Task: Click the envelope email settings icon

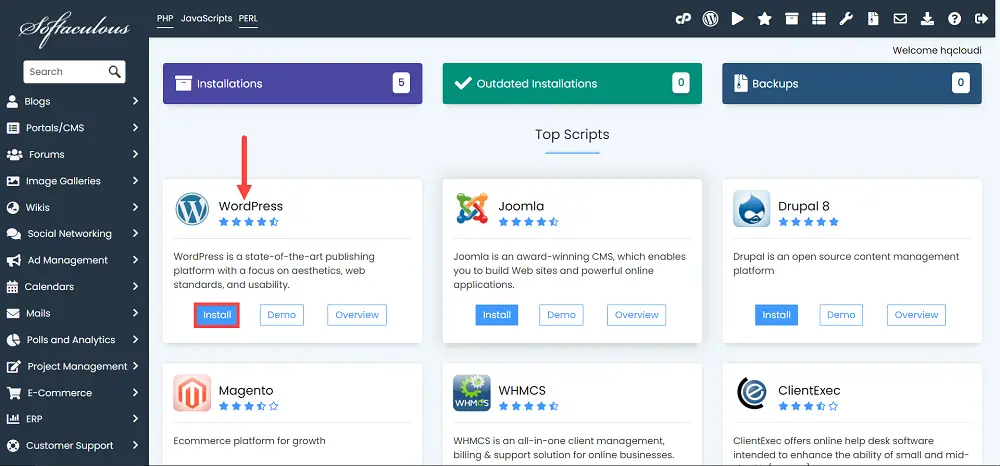Action: 900,18
